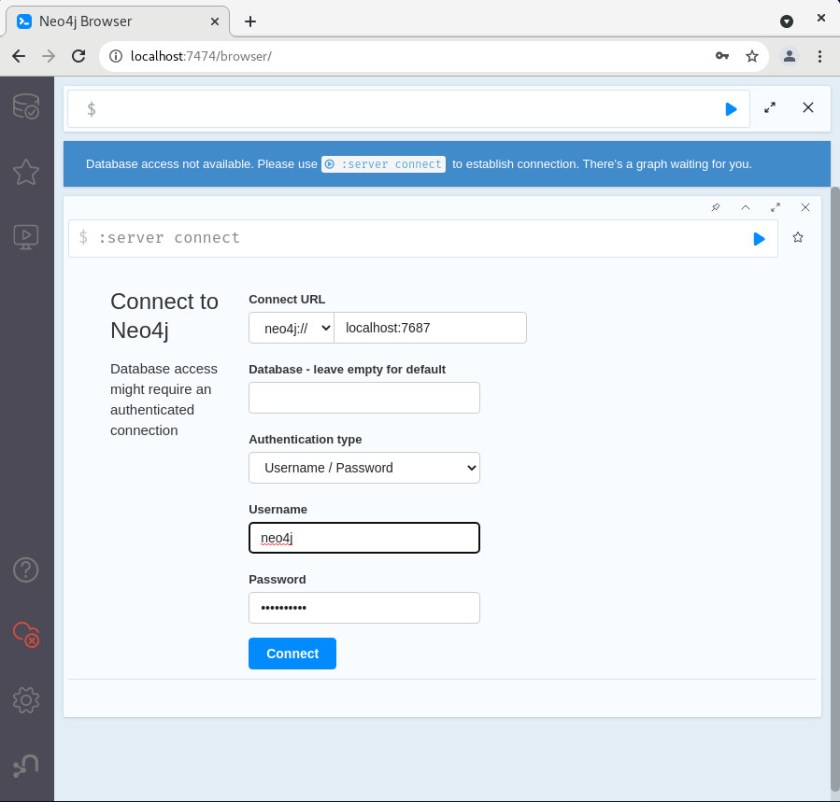Run the top editor command play button
840x802 pixels.
(x=731, y=109)
